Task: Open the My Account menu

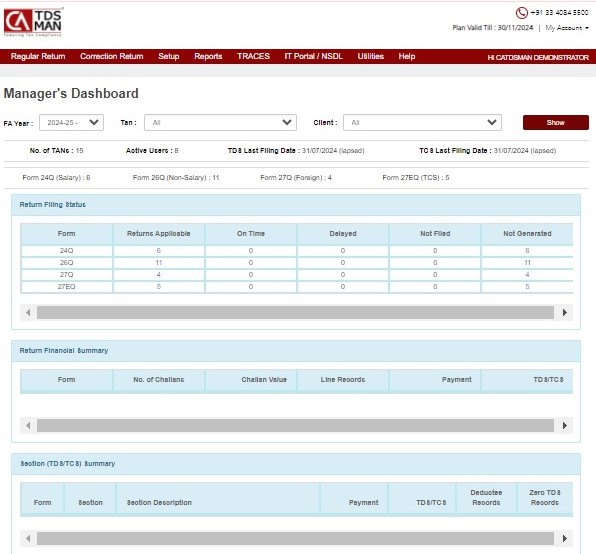Action: pyautogui.click(x=567, y=28)
